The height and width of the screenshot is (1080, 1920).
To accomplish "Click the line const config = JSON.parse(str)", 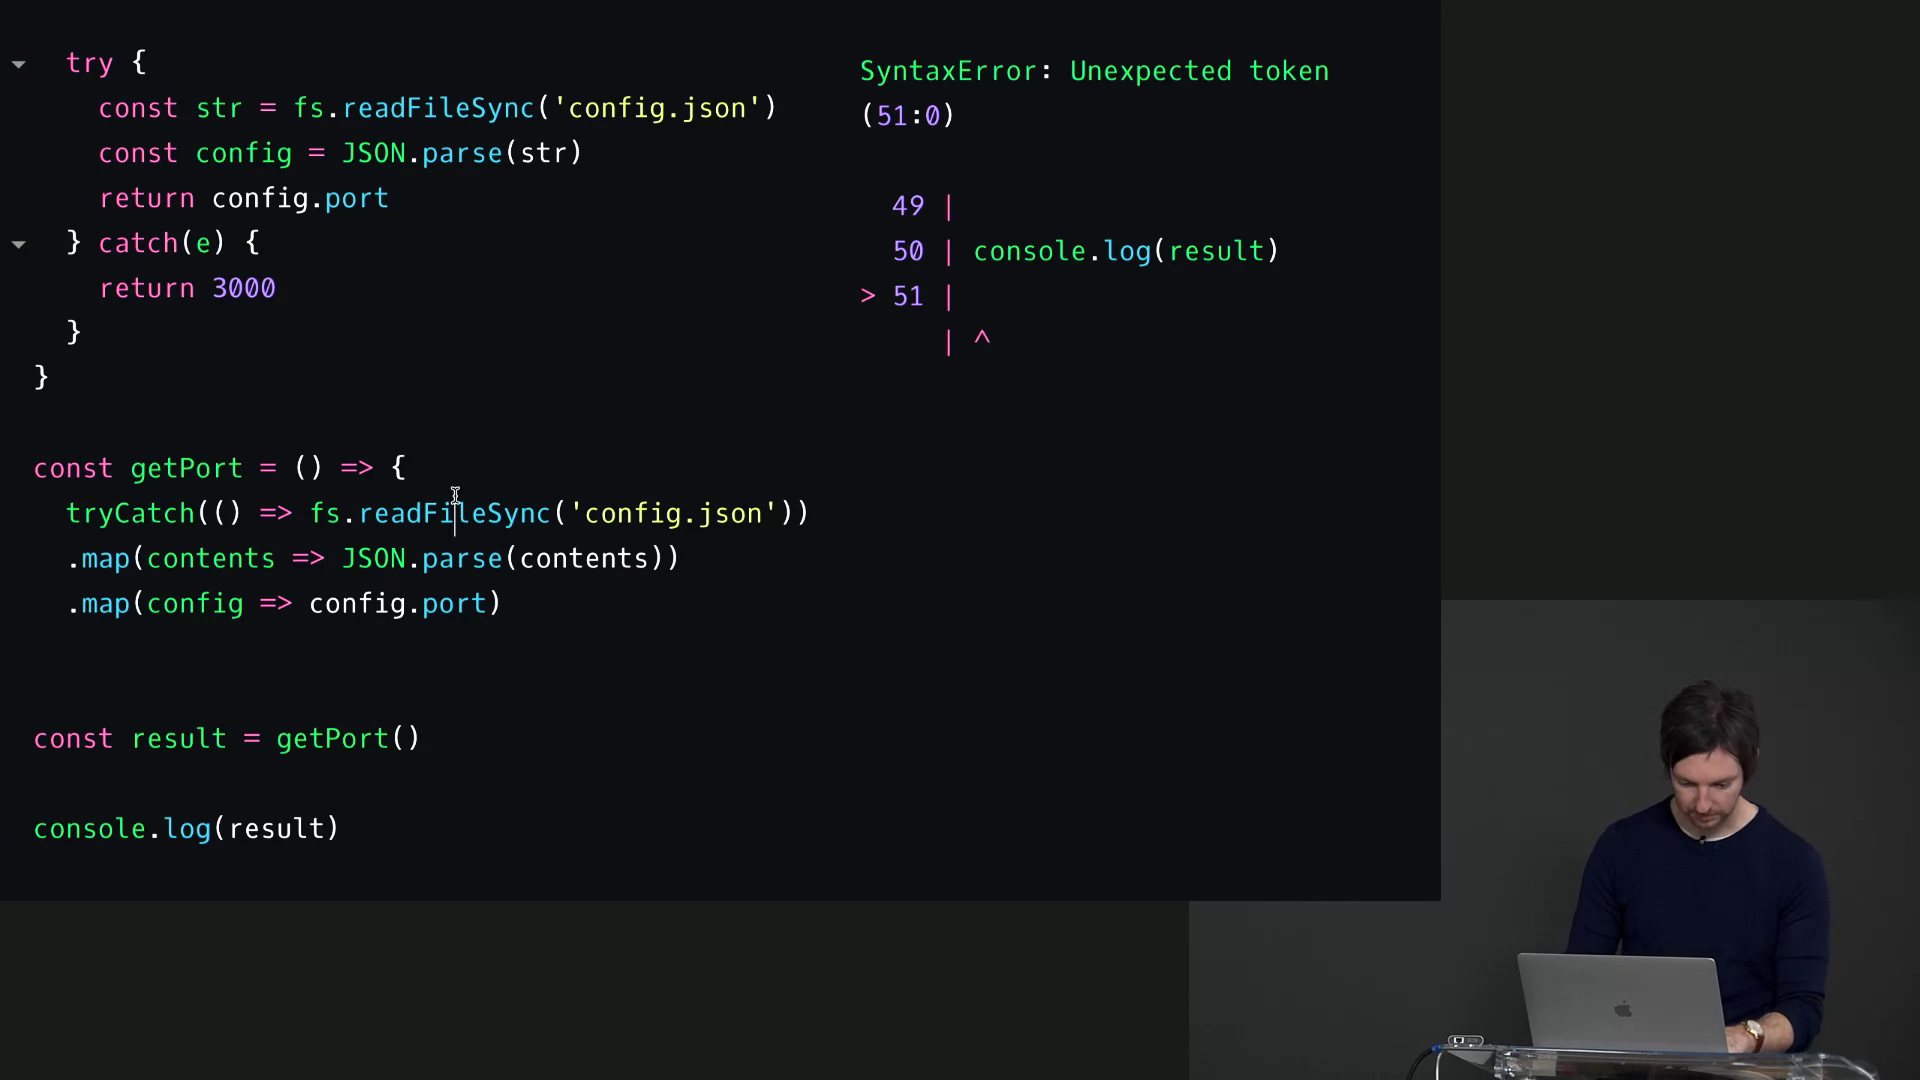I will (x=340, y=153).
